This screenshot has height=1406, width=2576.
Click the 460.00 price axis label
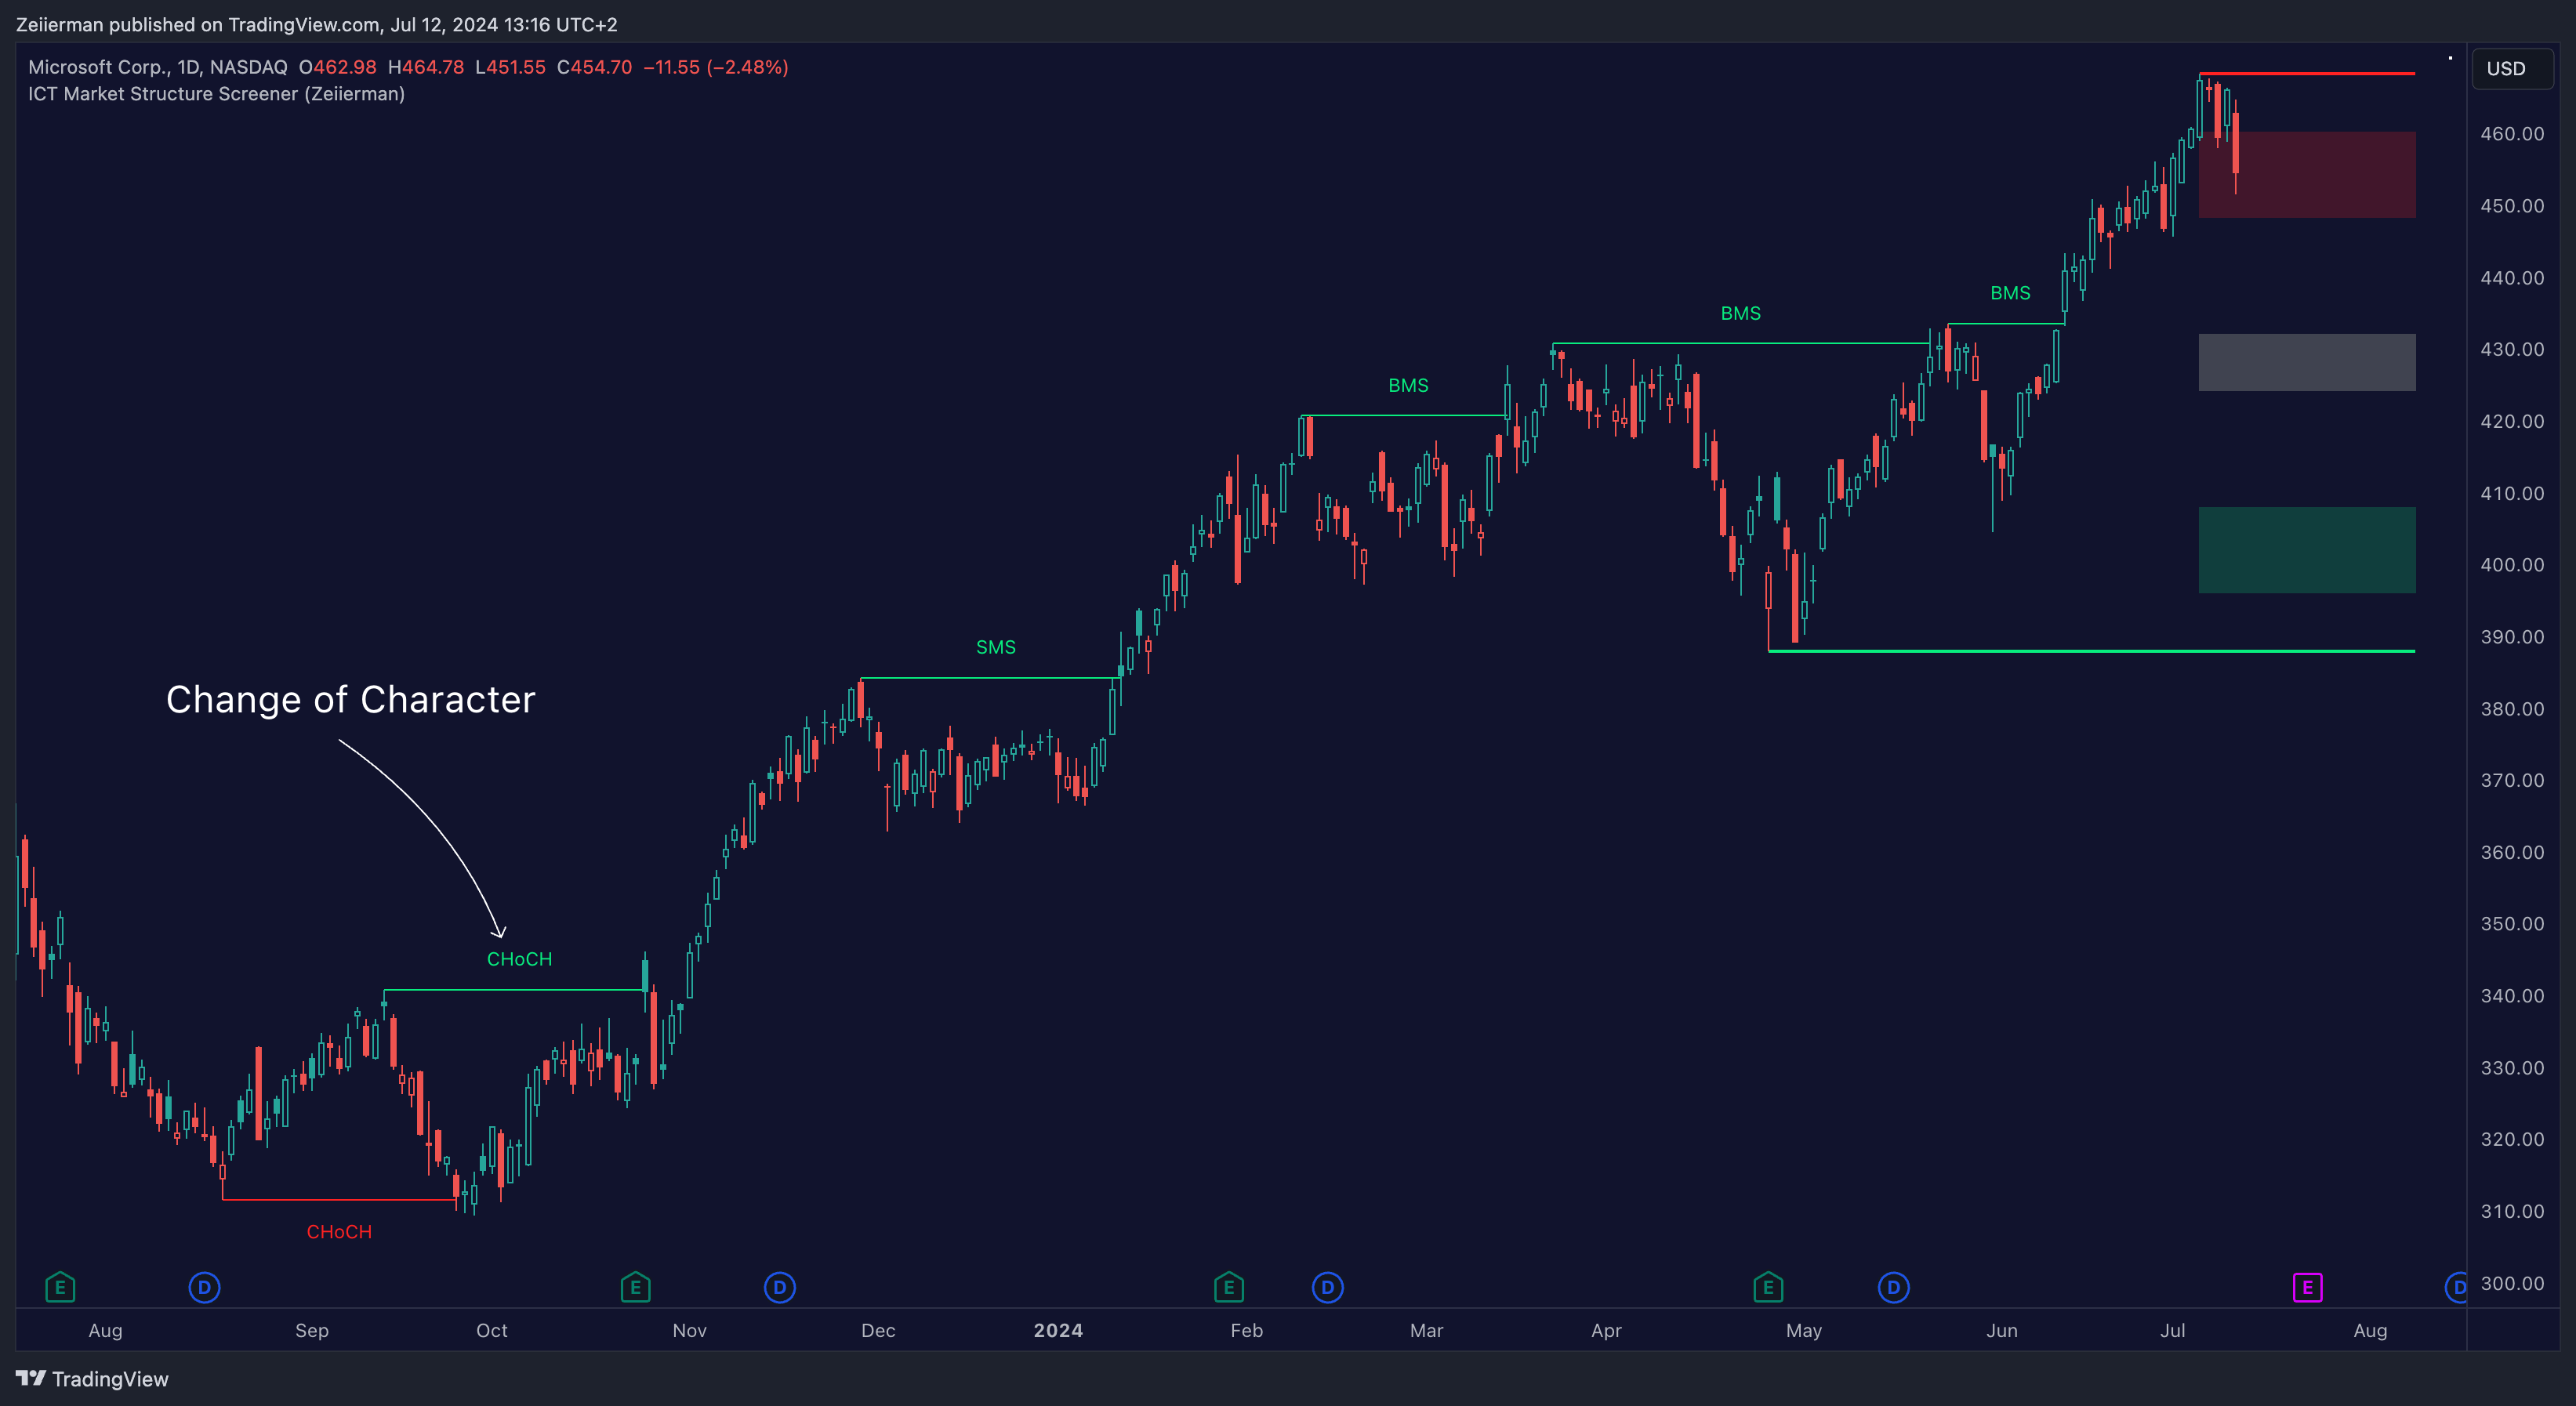[2511, 133]
